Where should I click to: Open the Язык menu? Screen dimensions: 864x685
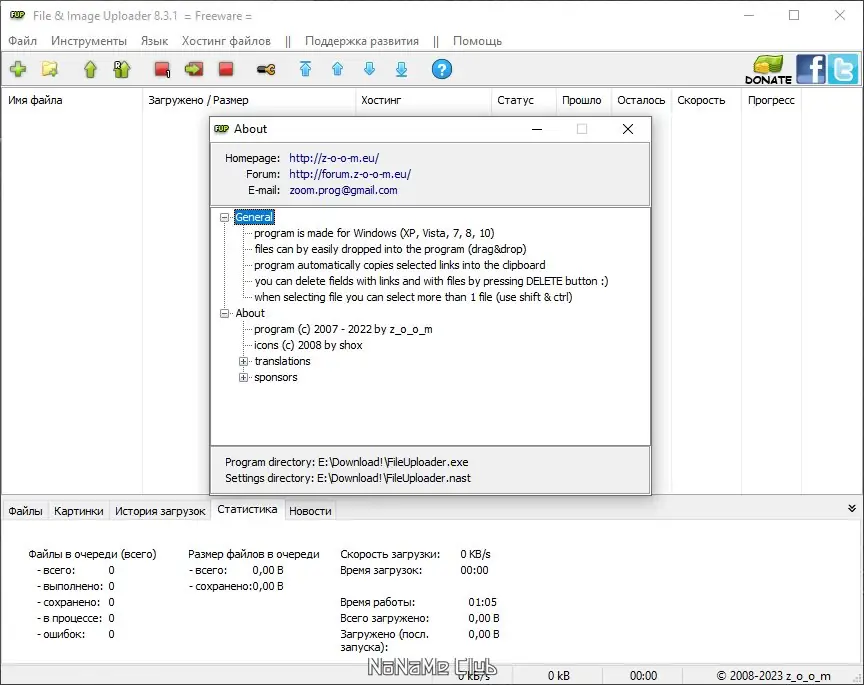click(x=154, y=41)
